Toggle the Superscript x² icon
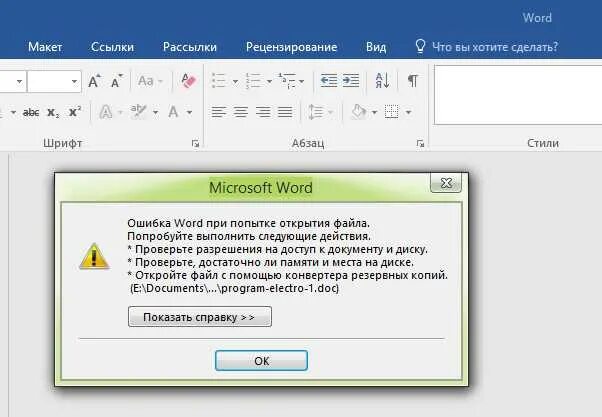The width and height of the screenshot is (602, 417). [75, 112]
